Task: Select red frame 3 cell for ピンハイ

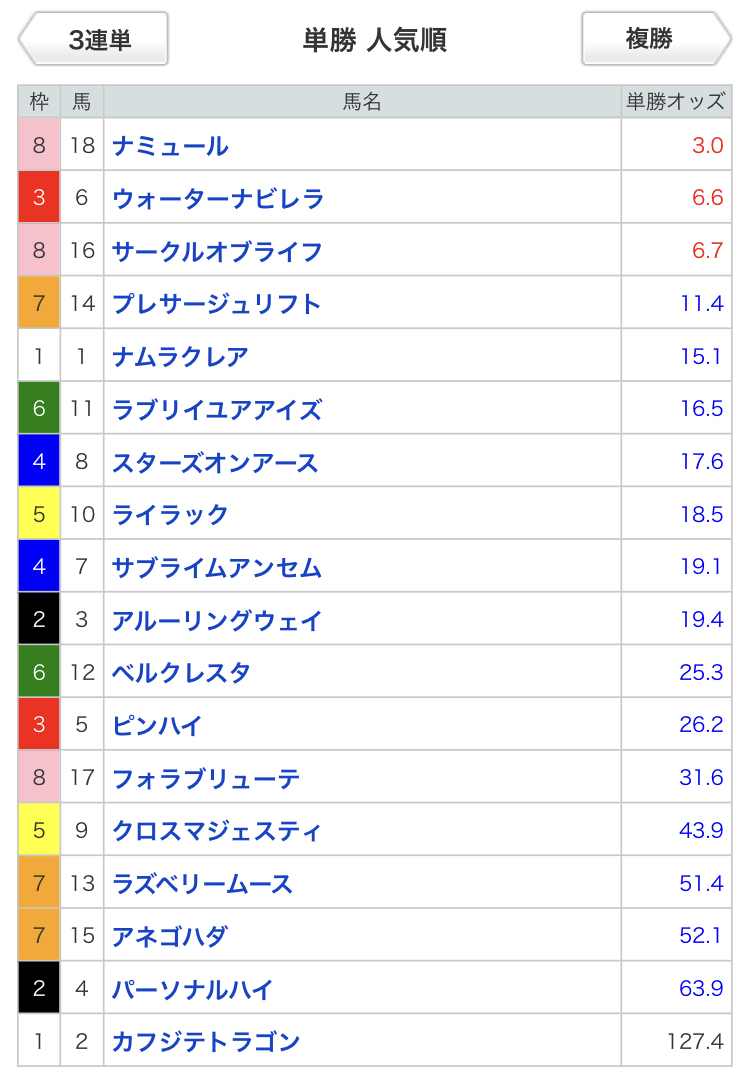Action: pyautogui.click(x=39, y=724)
